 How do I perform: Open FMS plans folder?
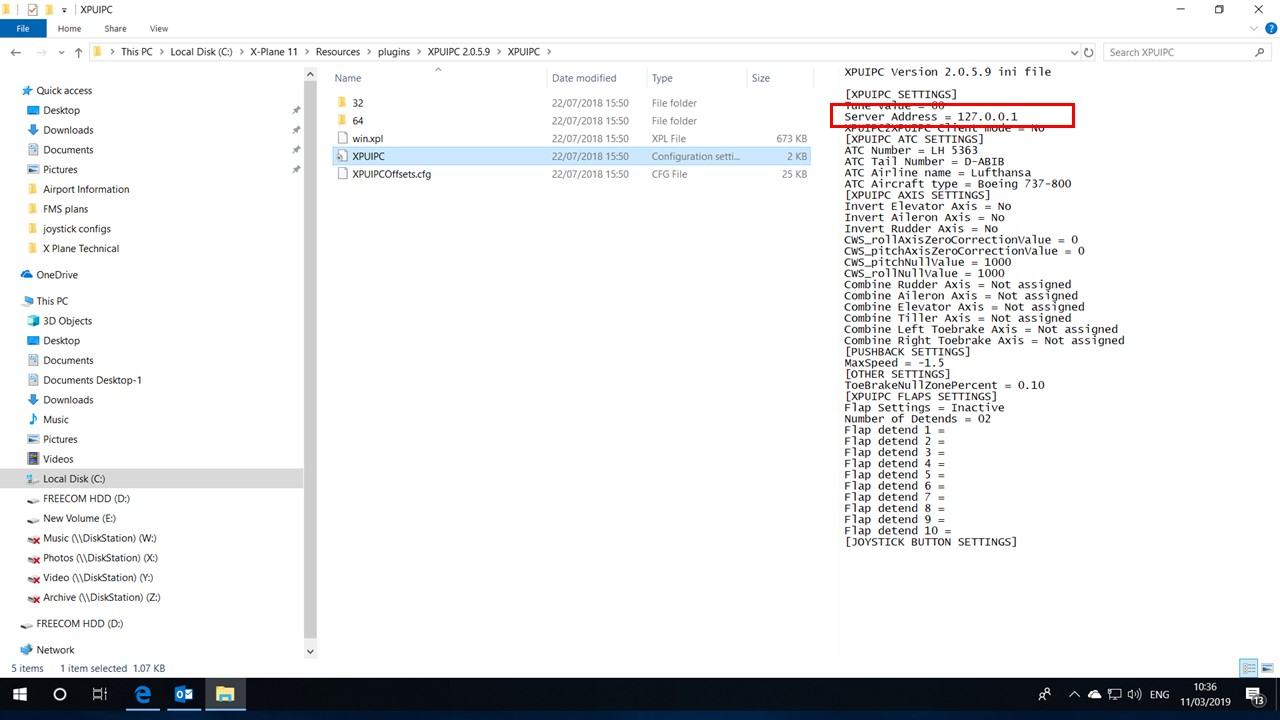click(x=65, y=209)
